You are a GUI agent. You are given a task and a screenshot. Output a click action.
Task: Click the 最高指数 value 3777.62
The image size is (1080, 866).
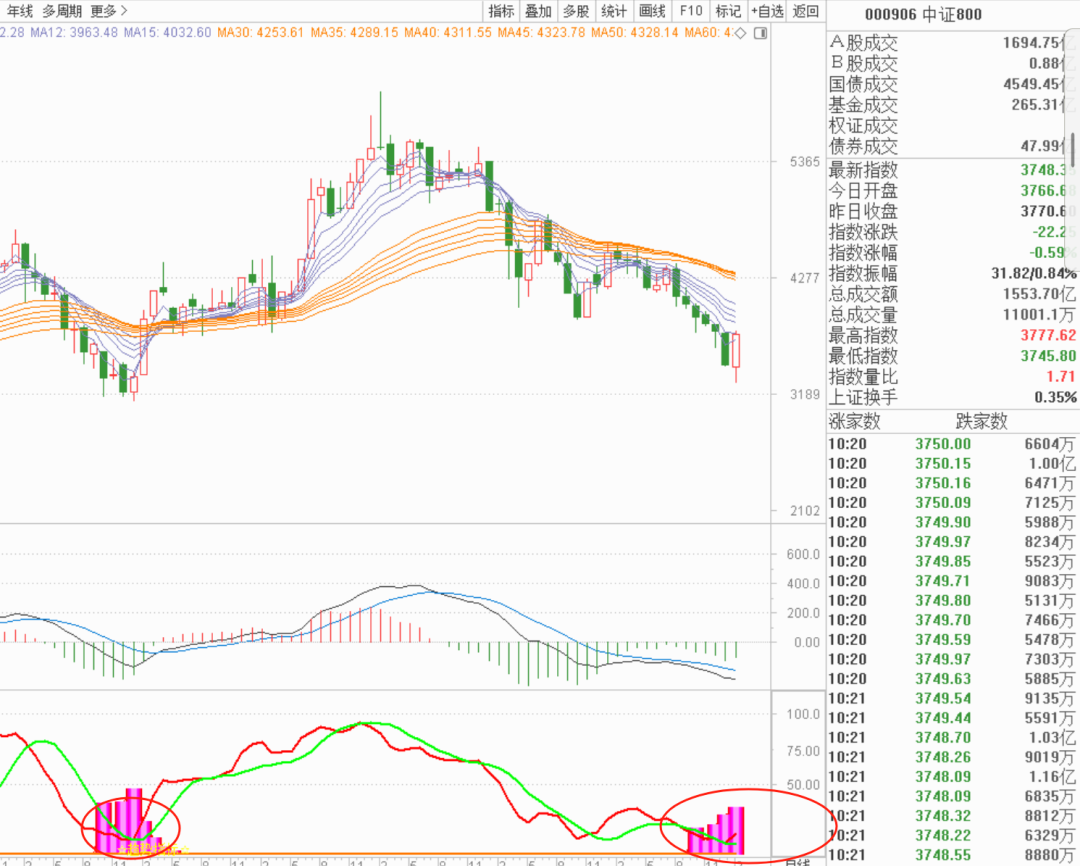1048,335
